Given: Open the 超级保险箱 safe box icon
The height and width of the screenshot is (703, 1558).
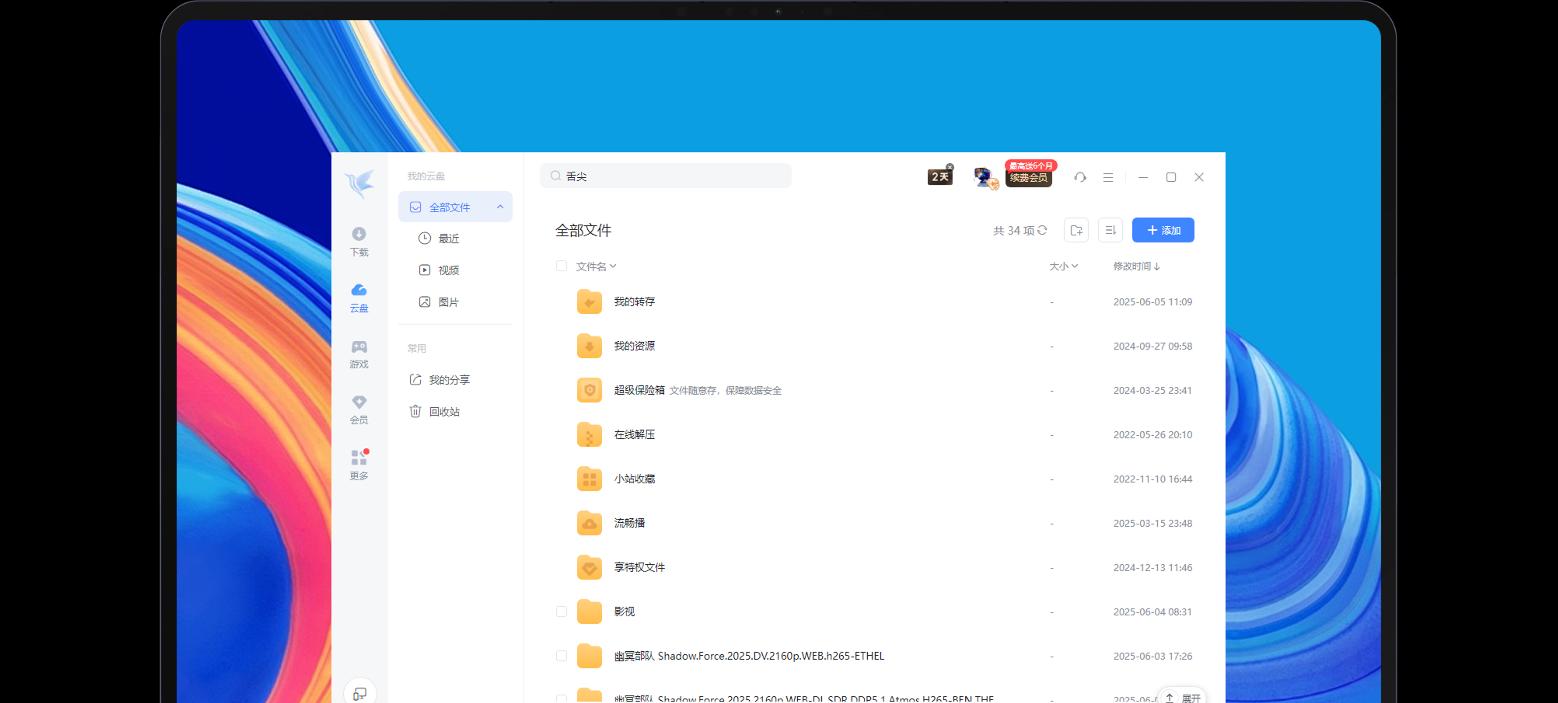Looking at the screenshot, I should click(589, 390).
